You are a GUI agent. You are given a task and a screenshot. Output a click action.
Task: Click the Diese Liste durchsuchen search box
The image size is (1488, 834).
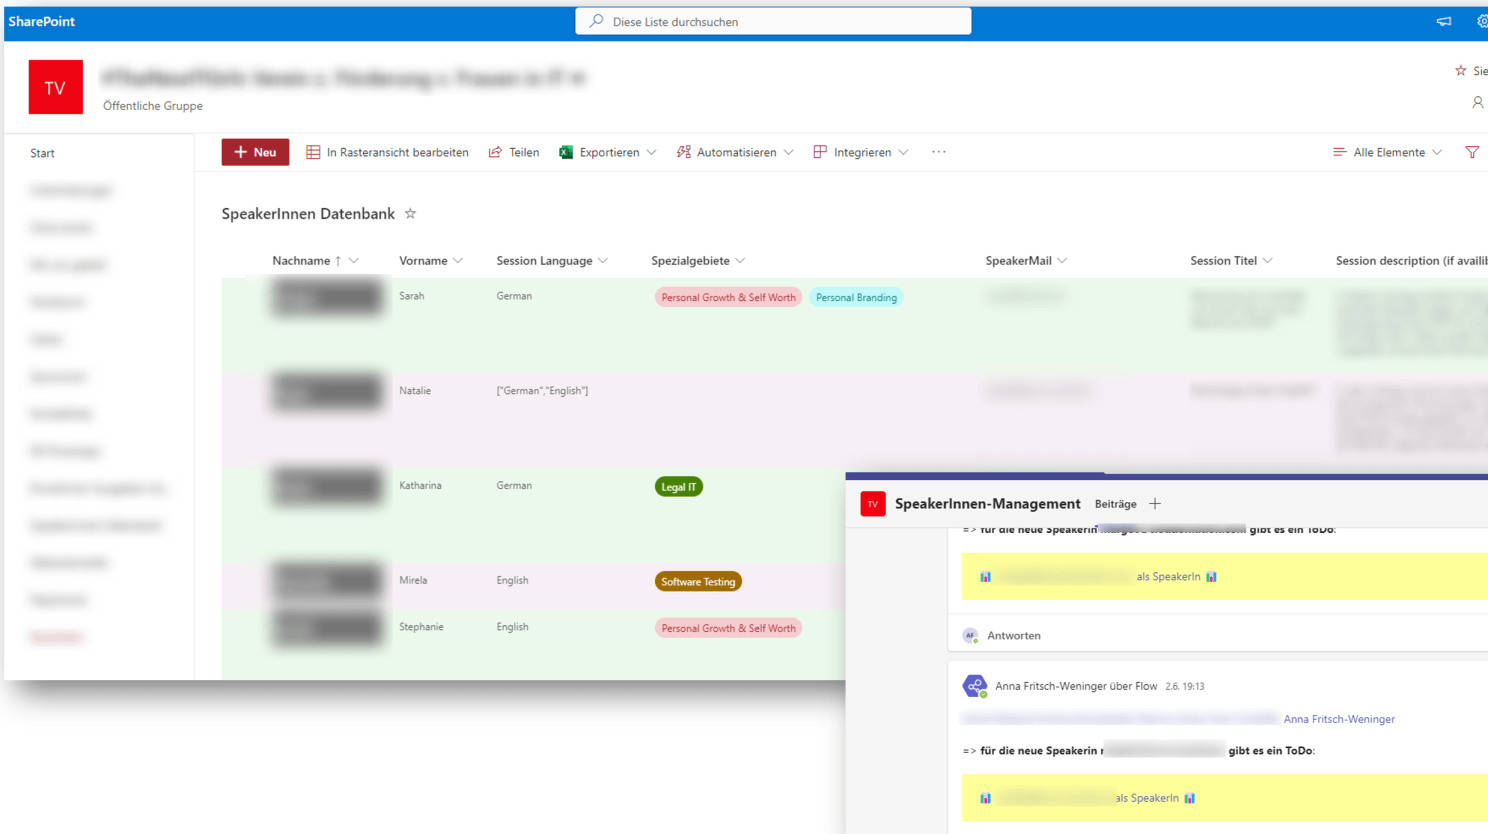[x=773, y=21]
